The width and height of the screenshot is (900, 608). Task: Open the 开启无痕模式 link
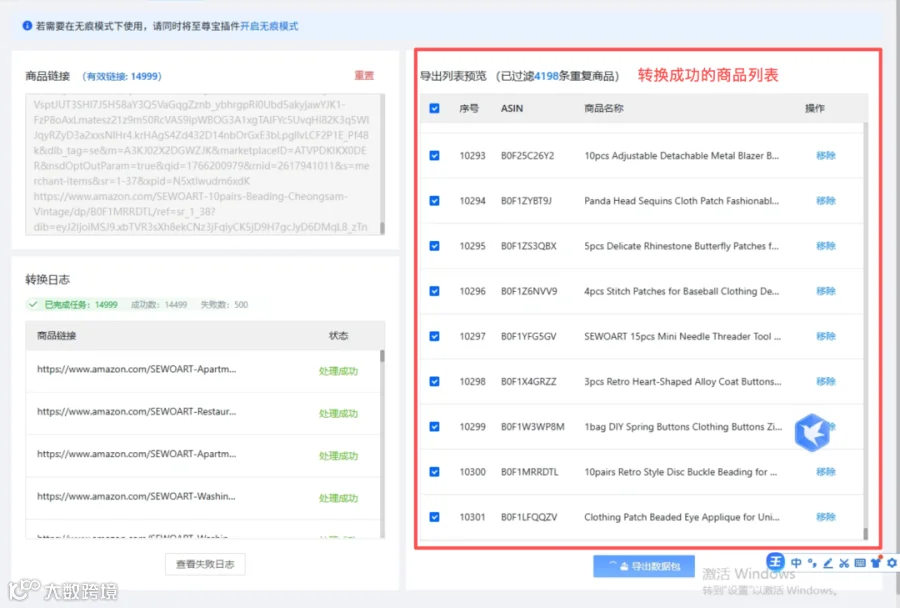point(269,26)
